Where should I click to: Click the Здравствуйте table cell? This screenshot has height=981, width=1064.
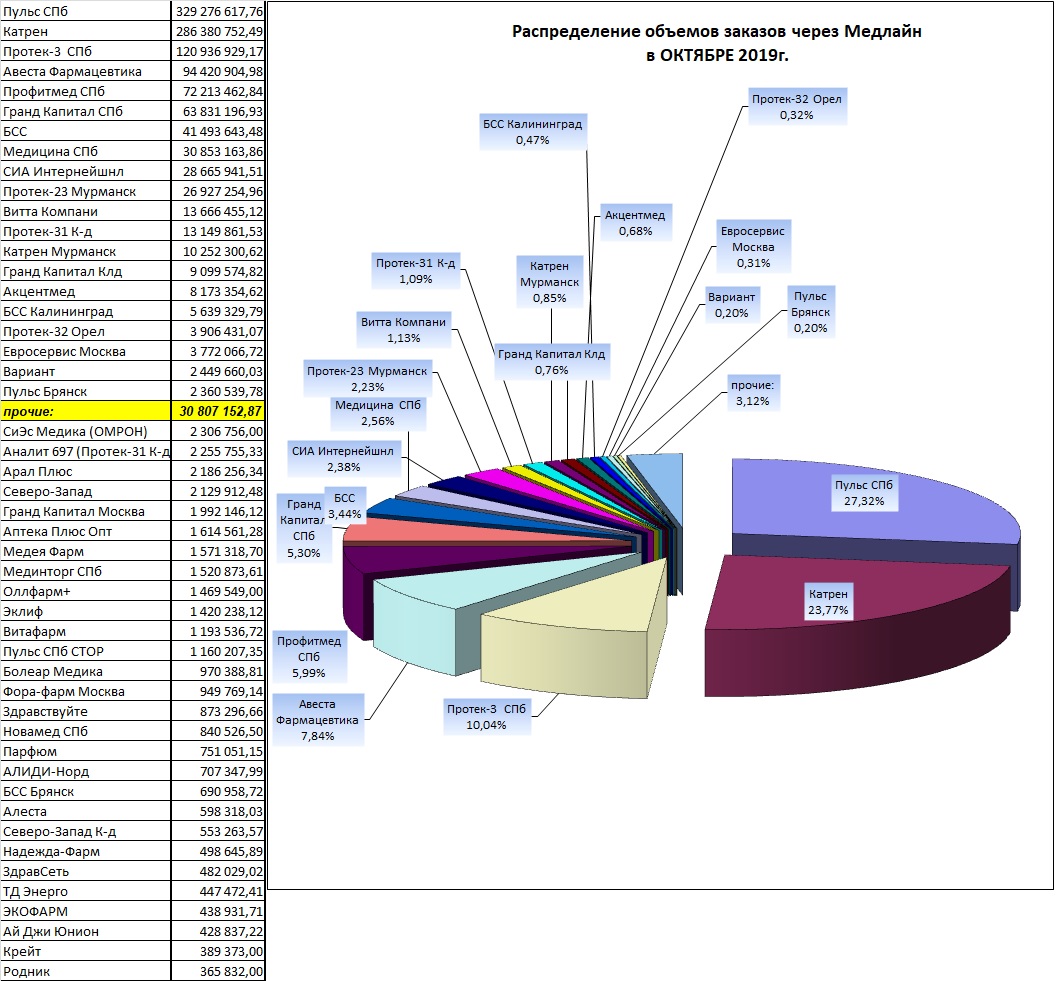pos(86,712)
